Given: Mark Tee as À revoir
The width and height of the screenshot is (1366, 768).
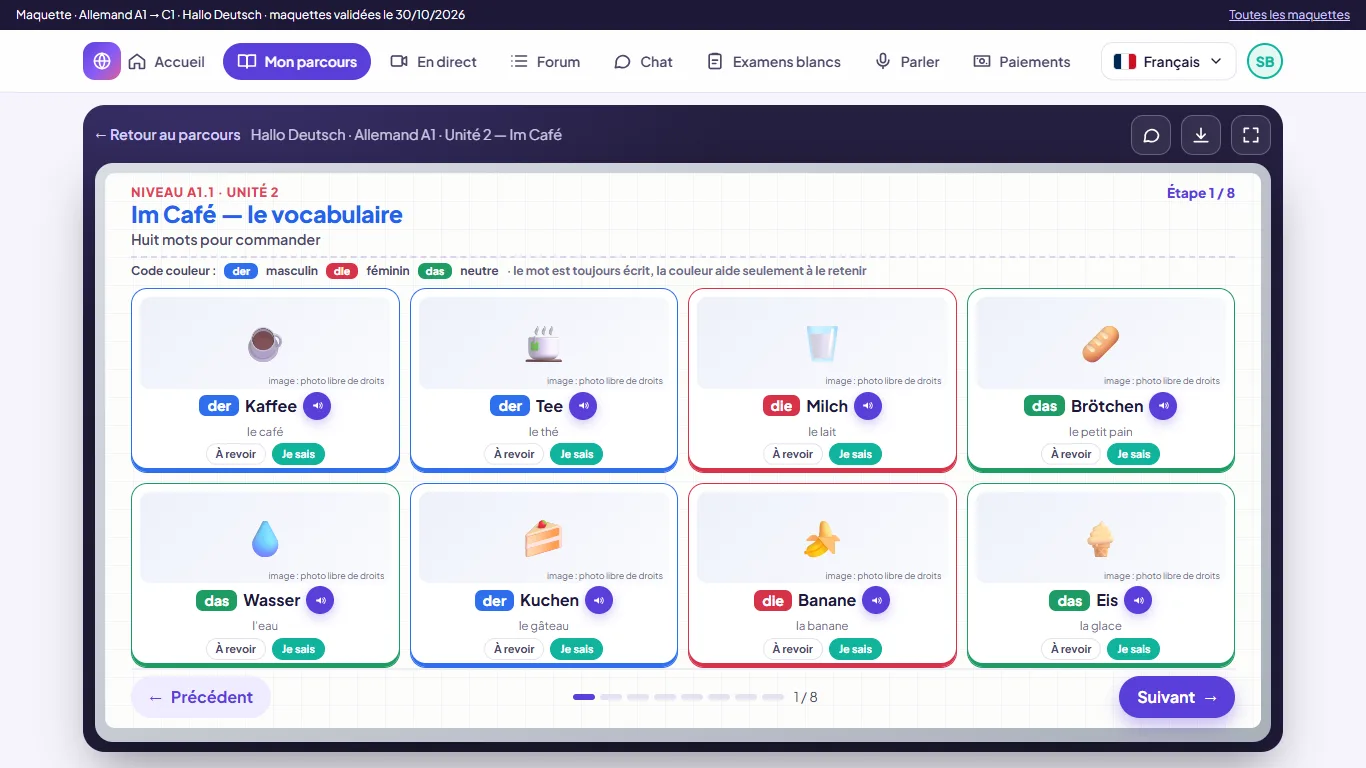Looking at the screenshot, I should click(515, 454).
